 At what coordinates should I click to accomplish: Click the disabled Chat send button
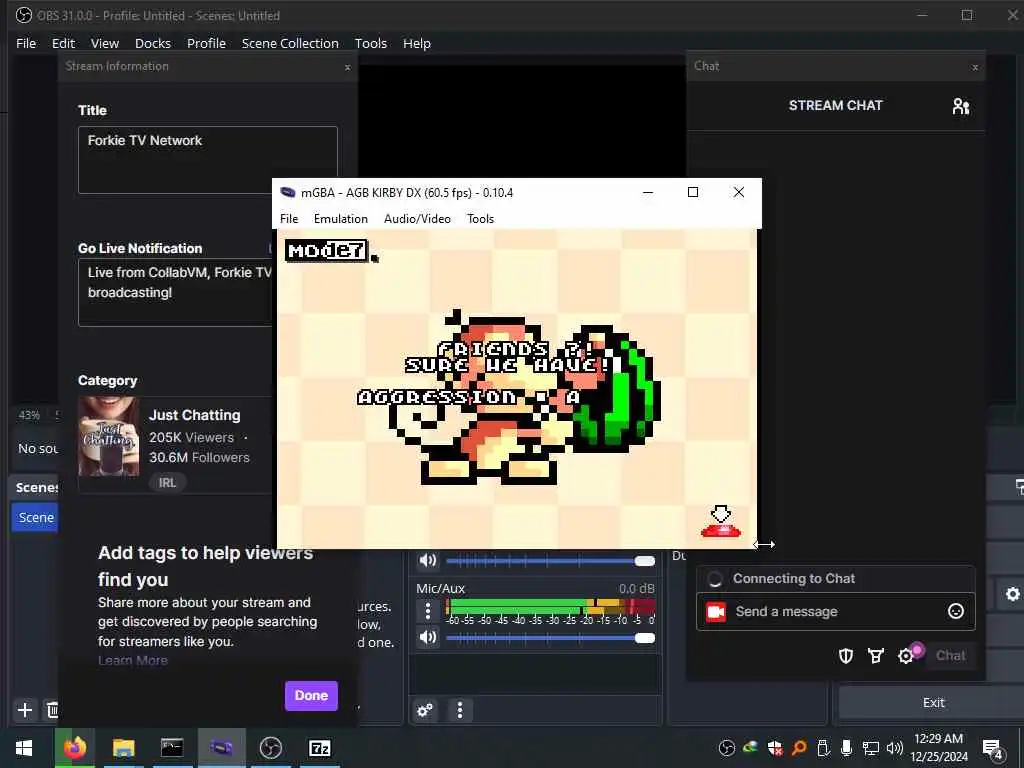pos(950,656)
